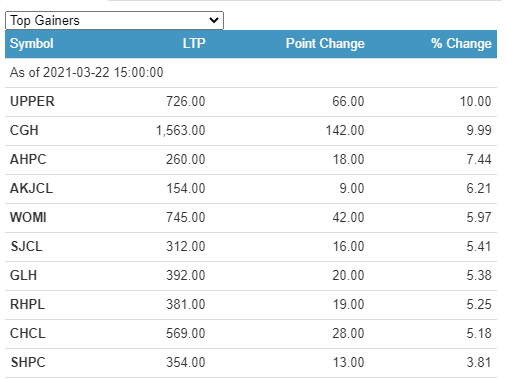Viewport: 507px width, 379px height.
Task: Click the SHPC symbol
Action: pyautogui.click(x=28, y=362)
